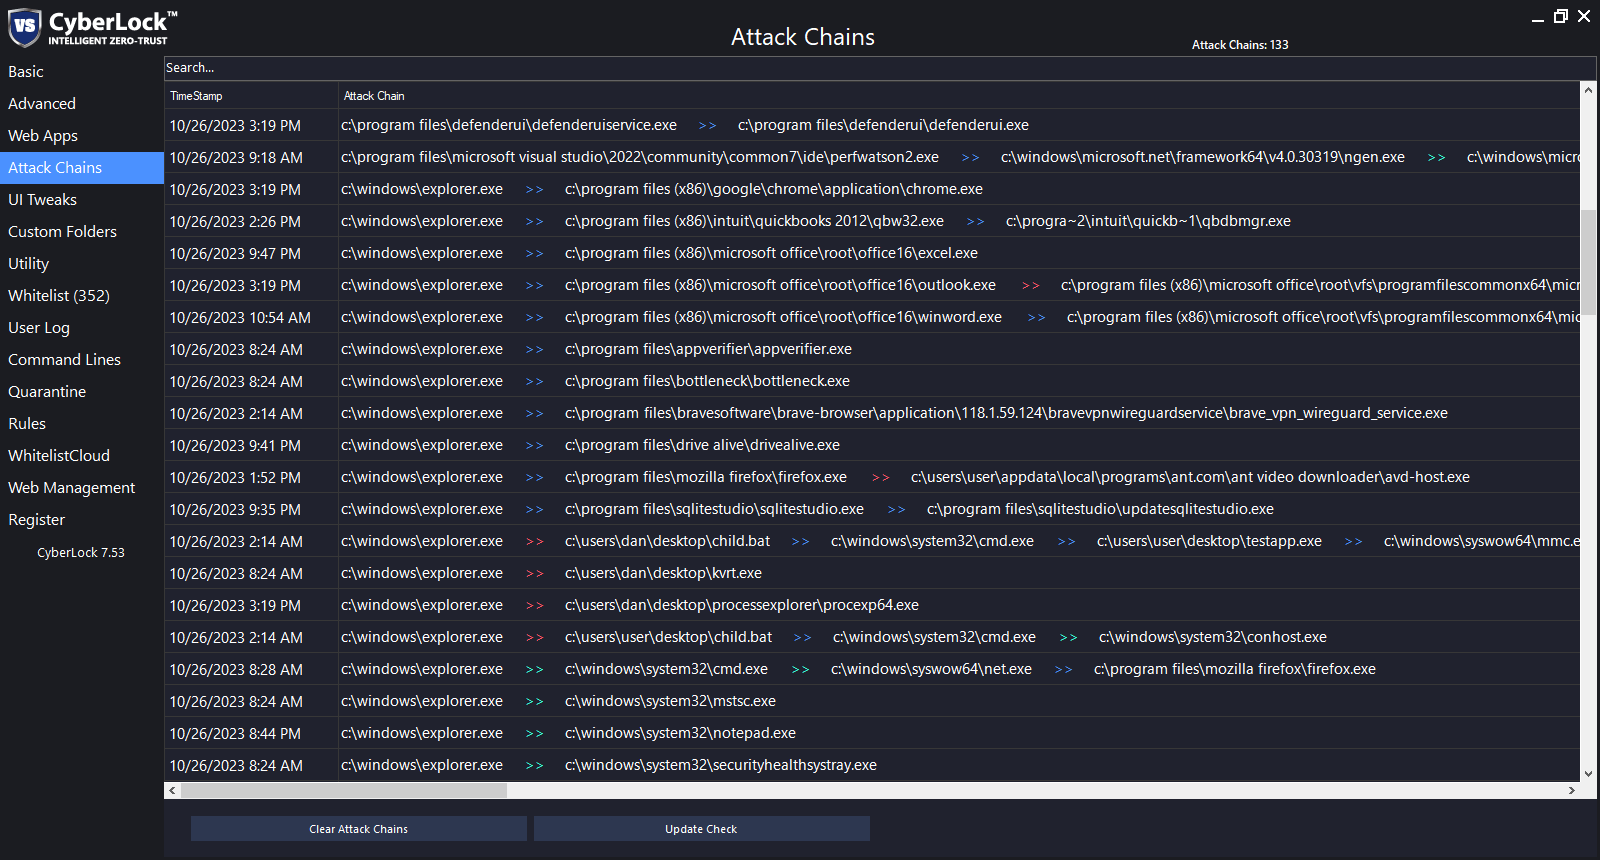This screenshot has height=860, width=1600.
Task: Click the scroll up arrow of list
Action: click(x=1588, y=90)
